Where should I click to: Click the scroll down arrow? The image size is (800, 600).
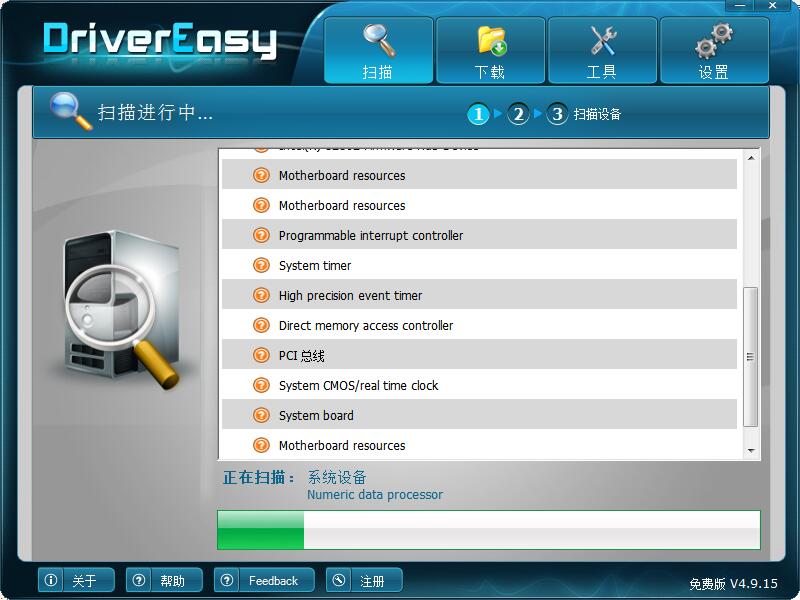[751, 450]
